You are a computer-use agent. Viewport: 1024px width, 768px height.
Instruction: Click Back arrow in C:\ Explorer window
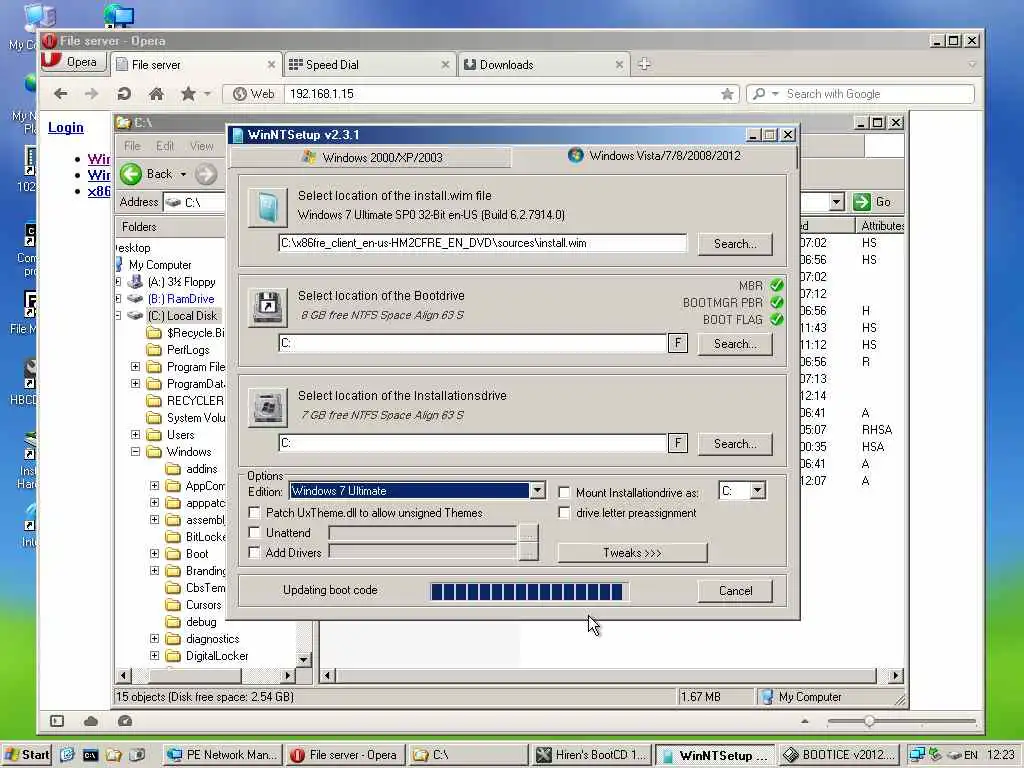point(131,174)
